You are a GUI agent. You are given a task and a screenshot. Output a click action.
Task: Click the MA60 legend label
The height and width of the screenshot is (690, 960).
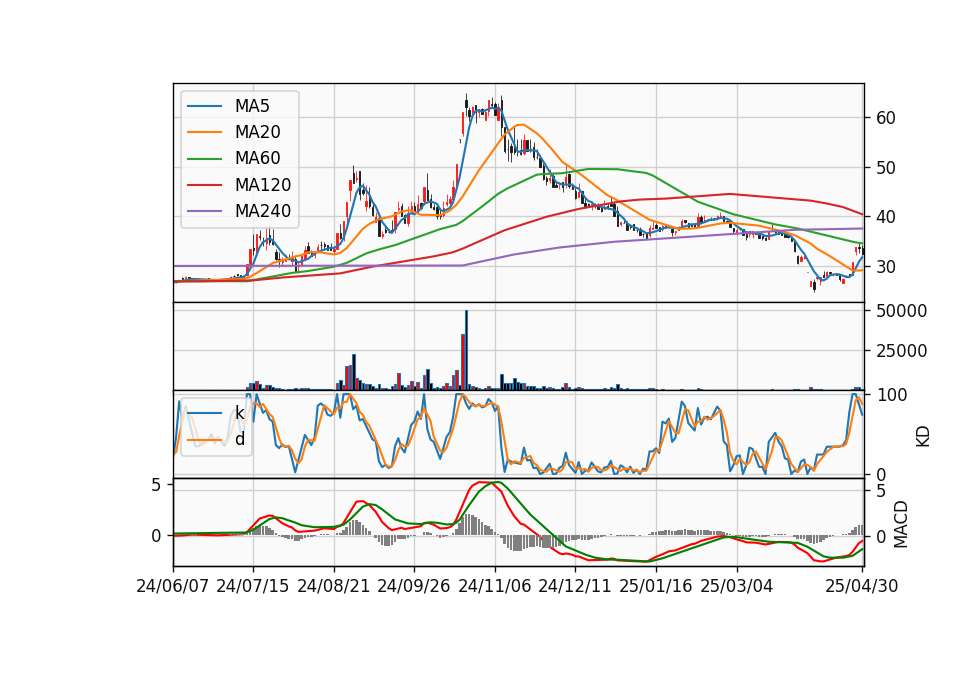257,159
